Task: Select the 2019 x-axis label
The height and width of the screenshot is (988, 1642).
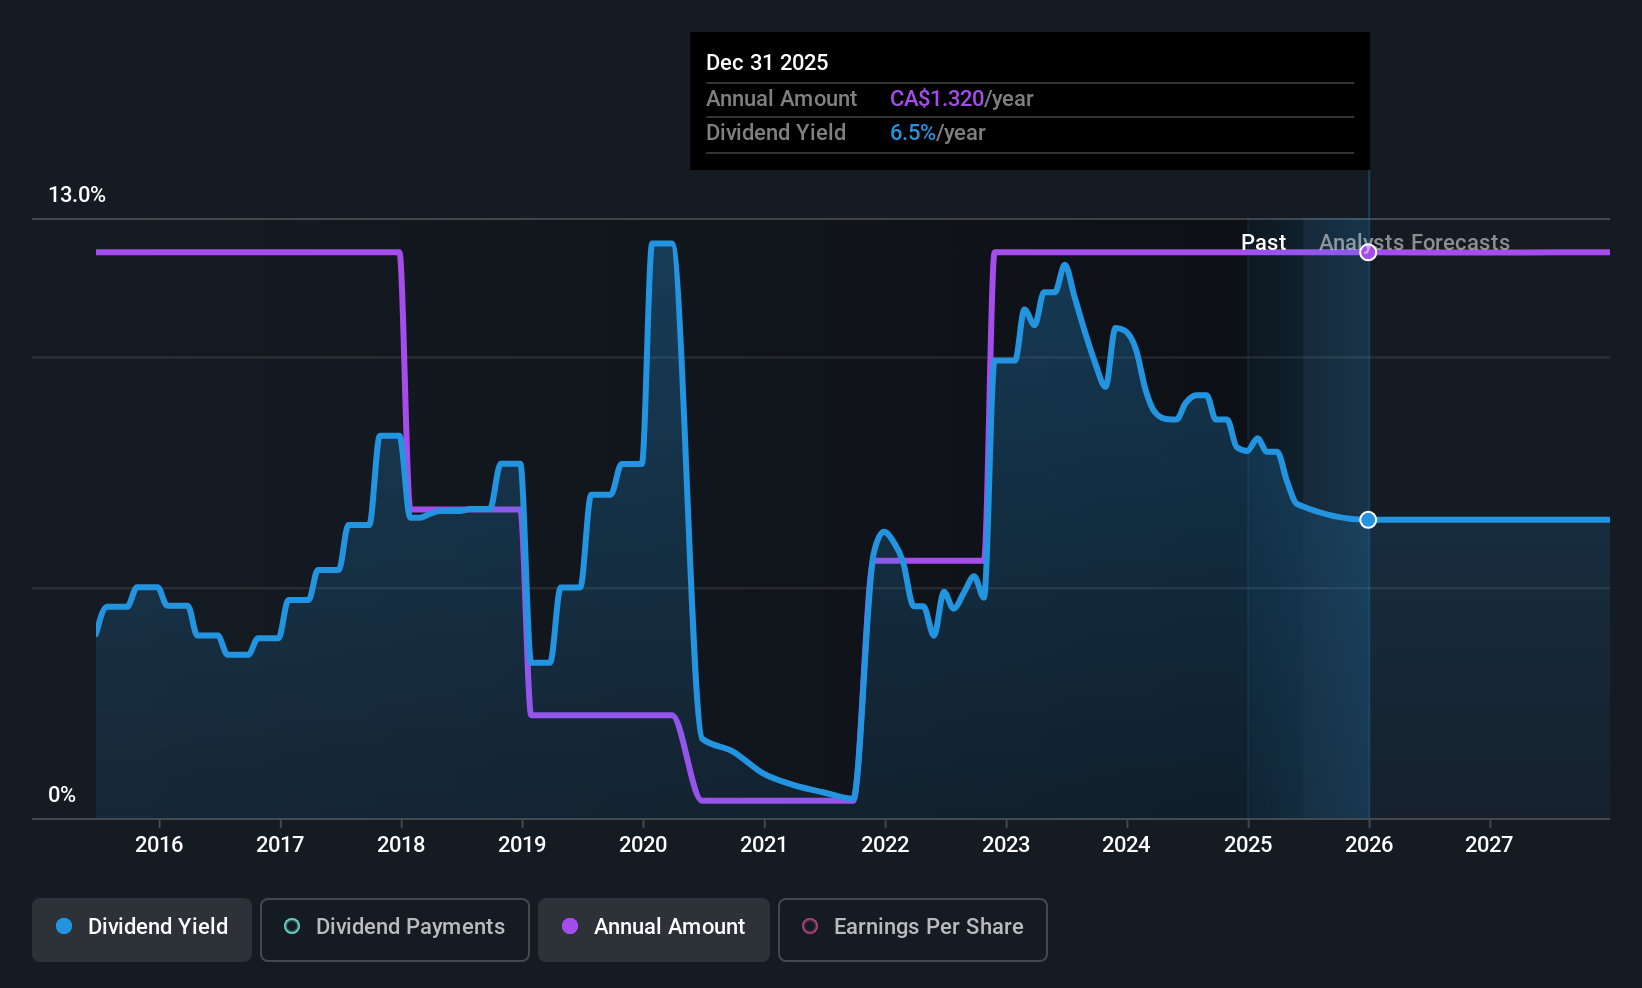Action: coord(522,845)
